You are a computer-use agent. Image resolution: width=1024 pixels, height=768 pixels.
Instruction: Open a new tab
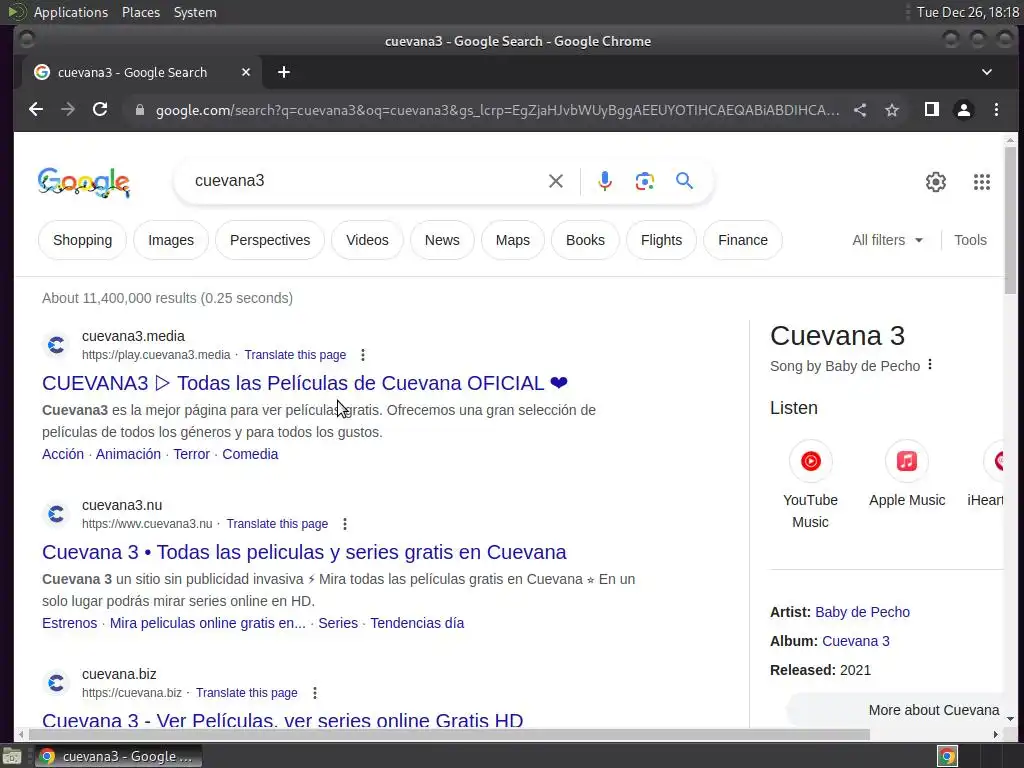coord(283,72)
